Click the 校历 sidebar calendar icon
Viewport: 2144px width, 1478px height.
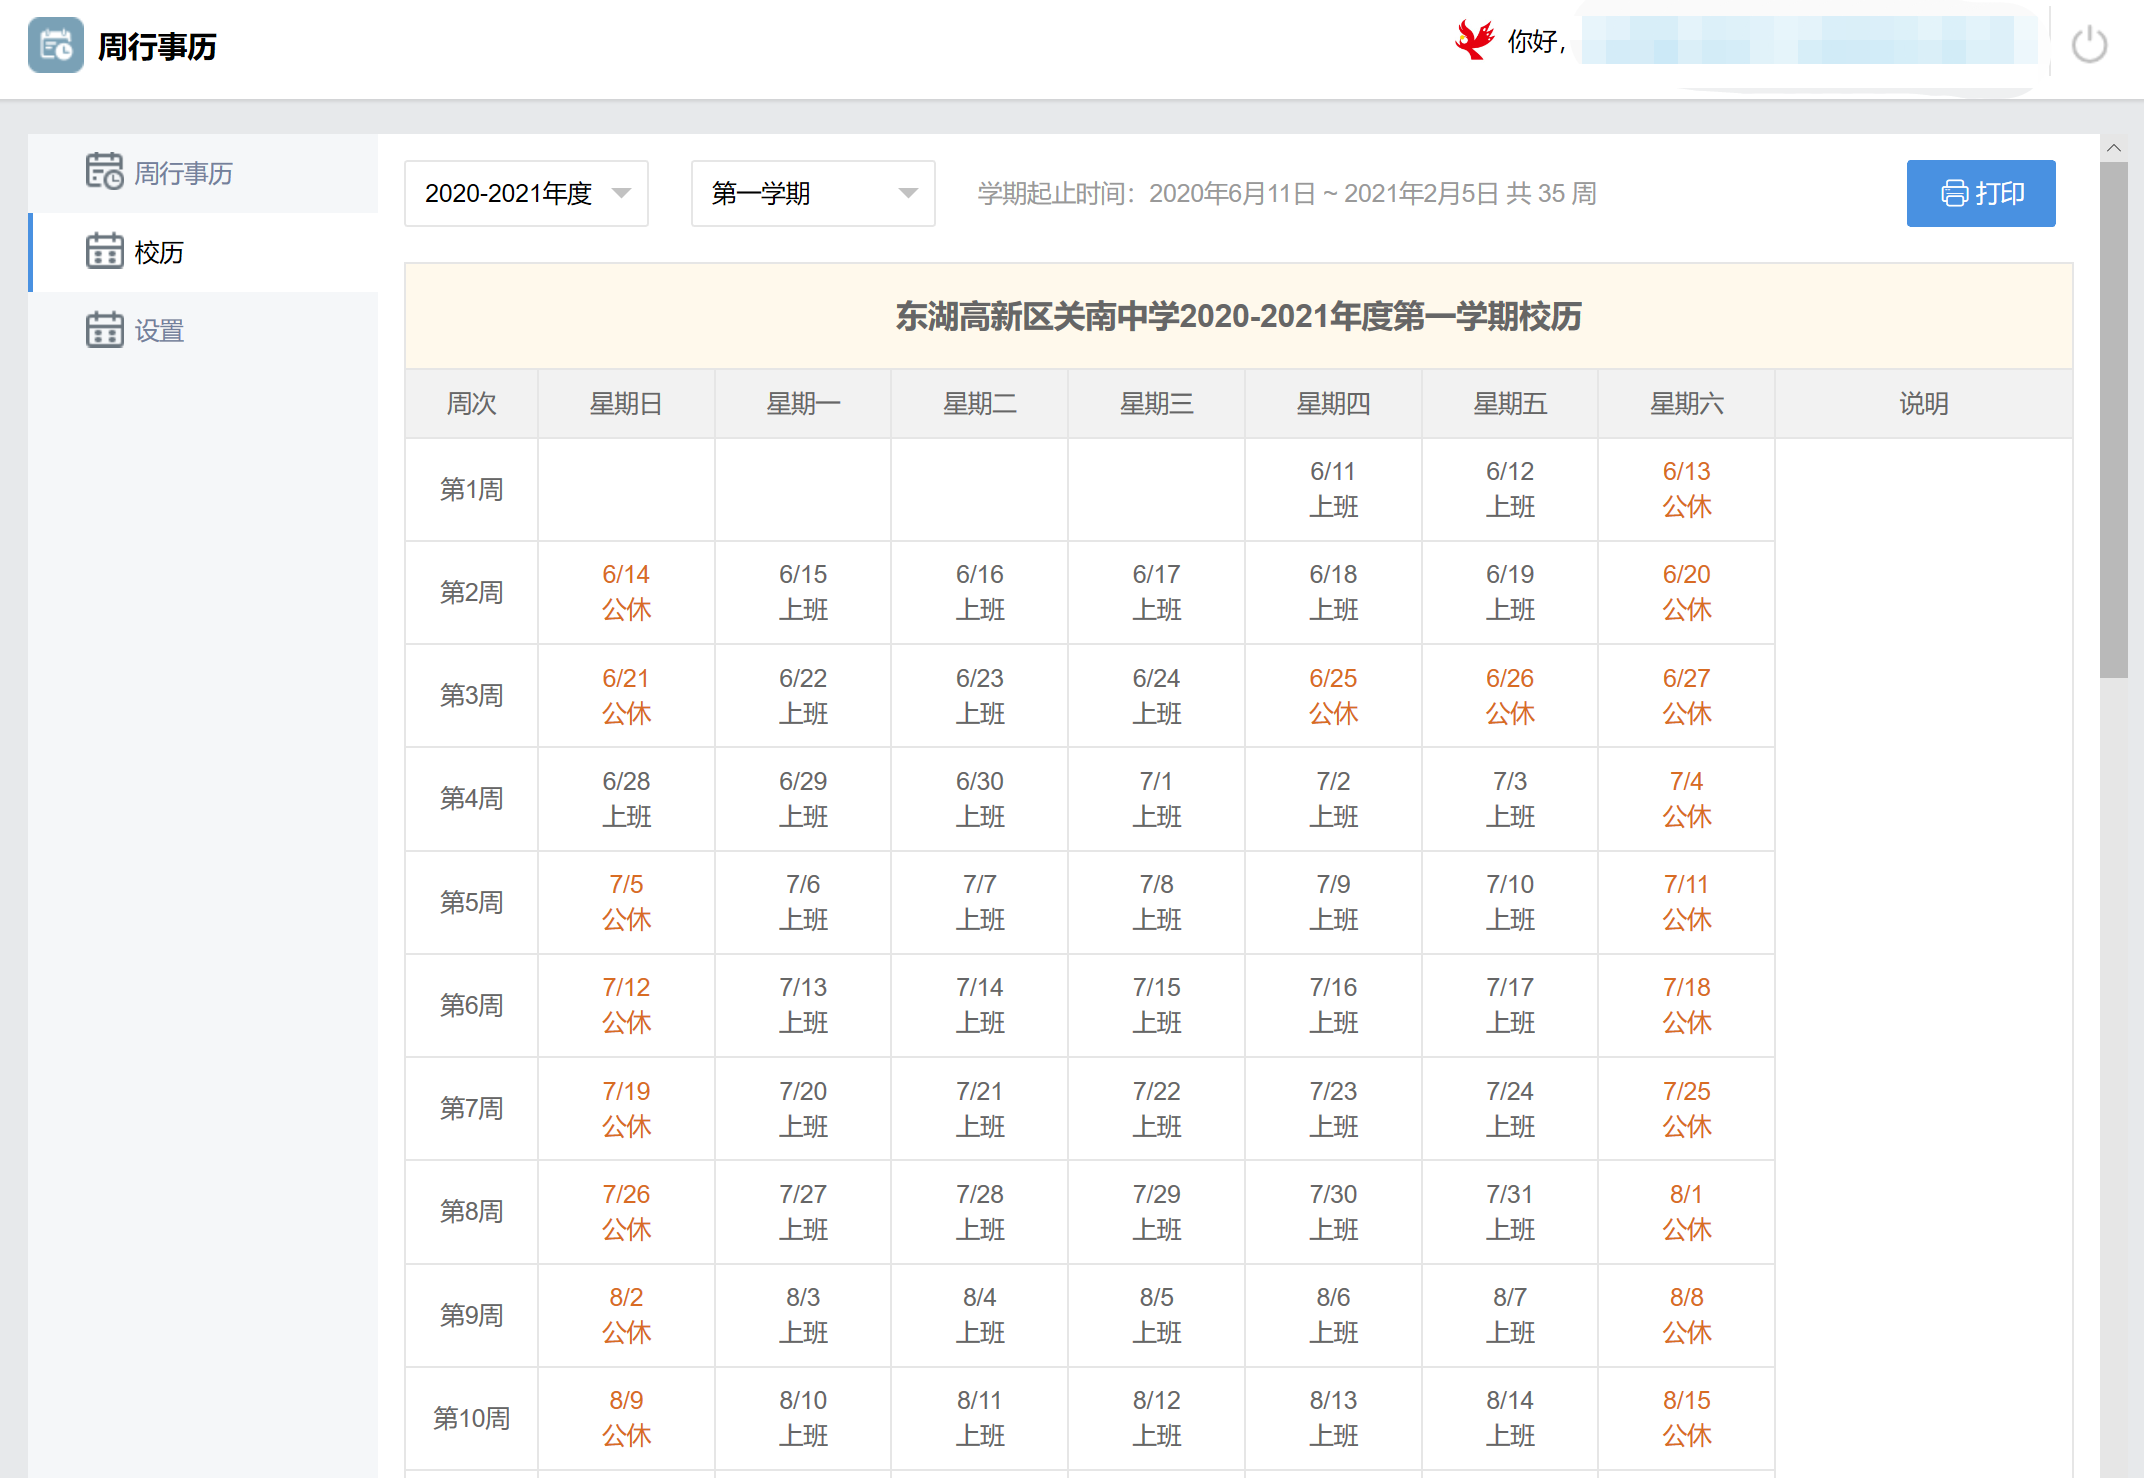[104, 252]
